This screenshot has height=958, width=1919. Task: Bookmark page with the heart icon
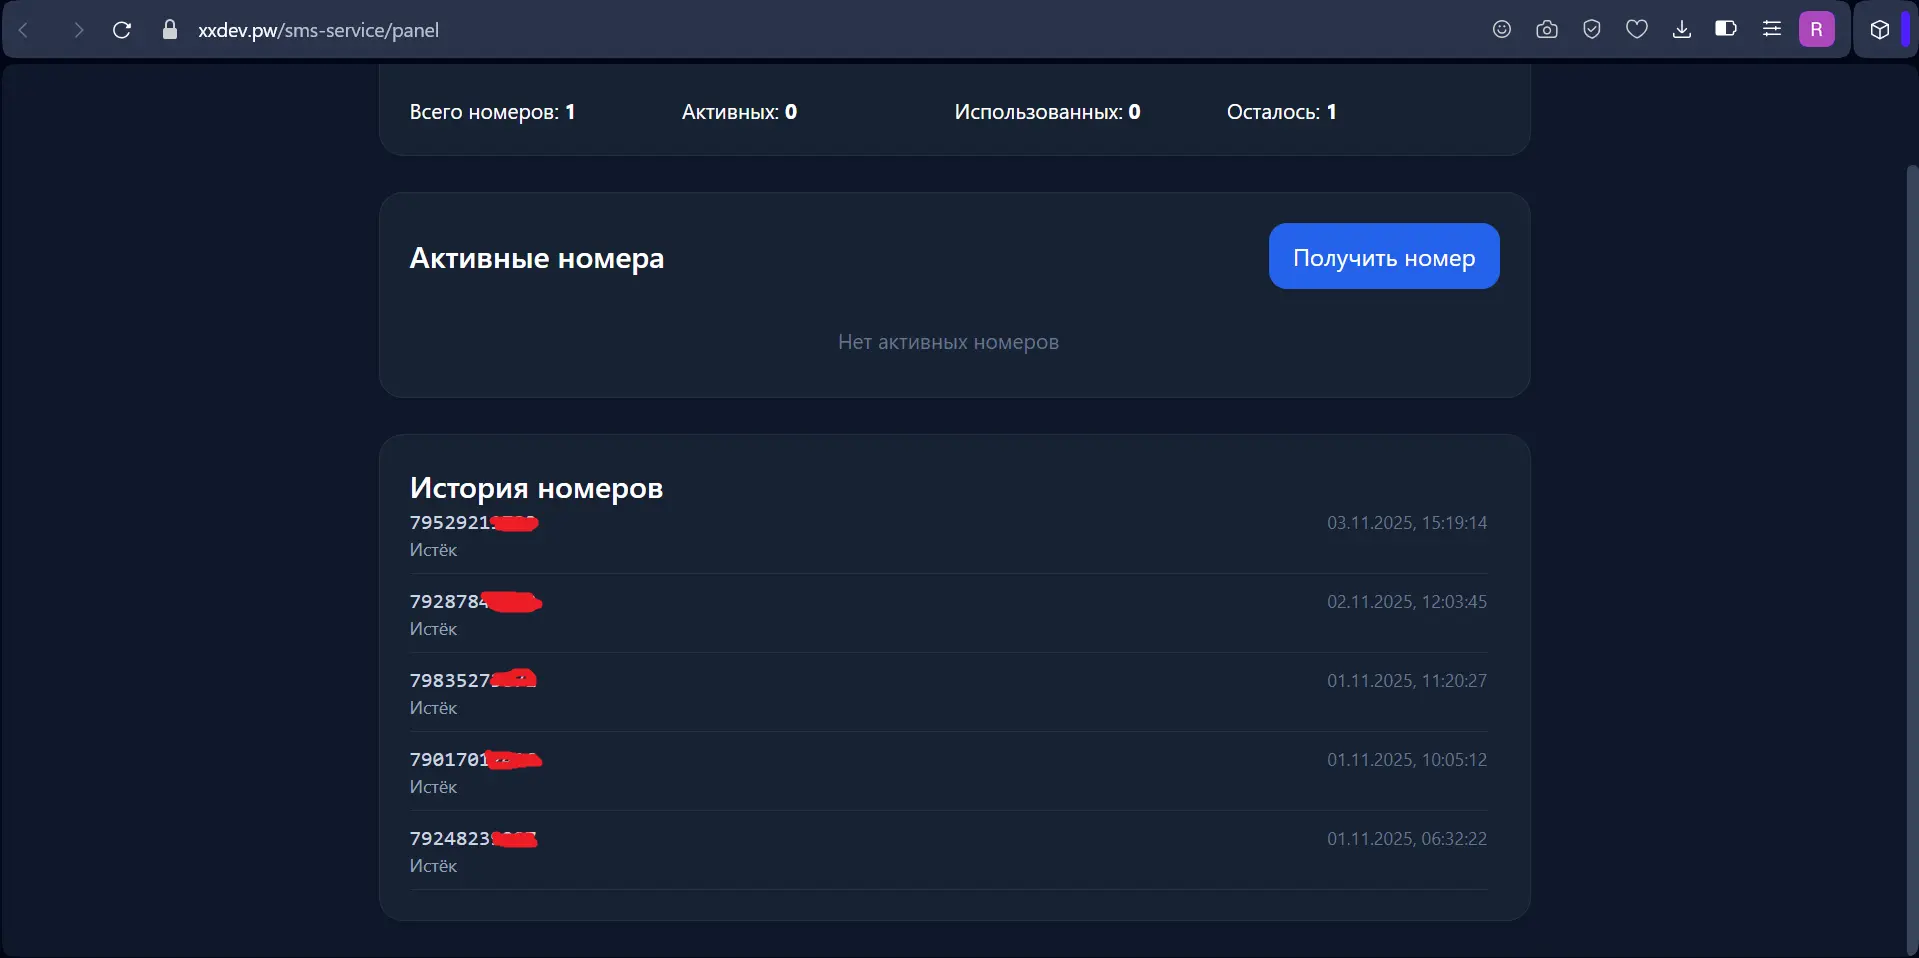[x=1637, y=29]
